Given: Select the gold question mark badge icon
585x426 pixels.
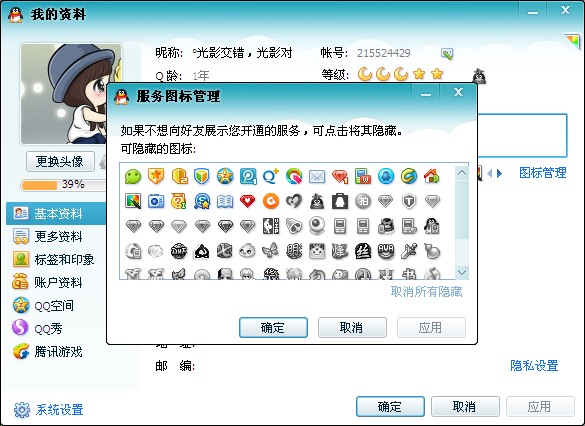Looking at the screenshot, I should (x=179, y=201).
